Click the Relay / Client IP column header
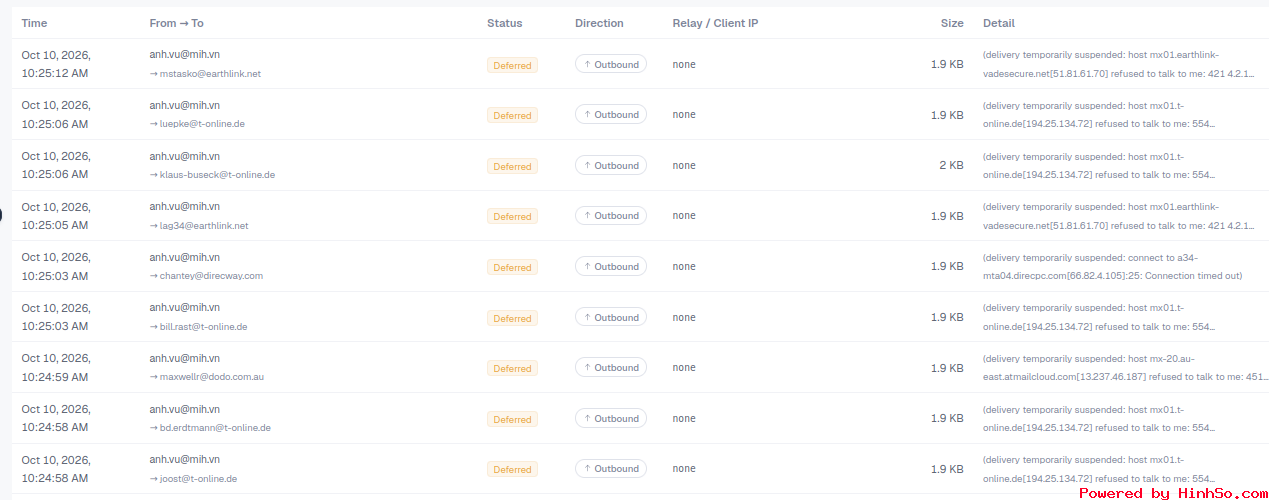Screen dimensions: 1269x500 tap(715, 23)
